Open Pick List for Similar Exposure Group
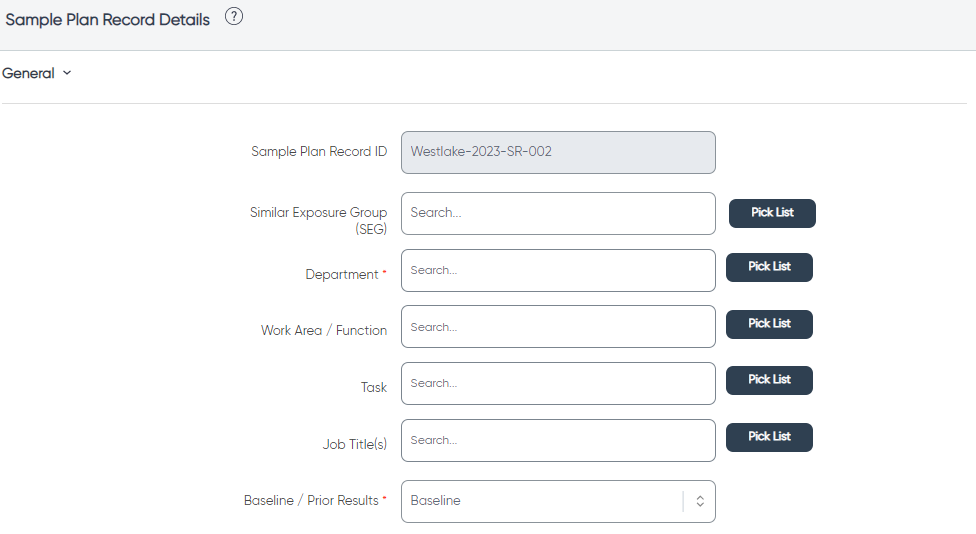 pyautogui.click(x=772, y=213)
